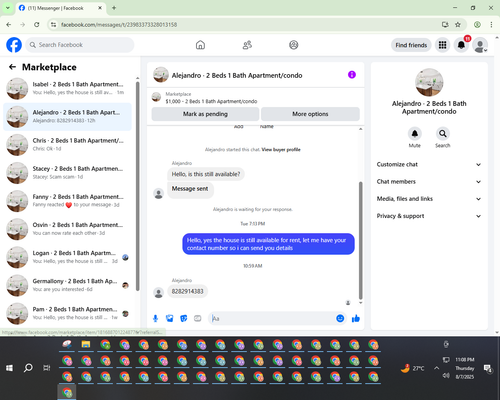Image resolution: width=500 pixels, height=400 pixels.
Task: Open Windows taskbar search
Action: [28, 368]
